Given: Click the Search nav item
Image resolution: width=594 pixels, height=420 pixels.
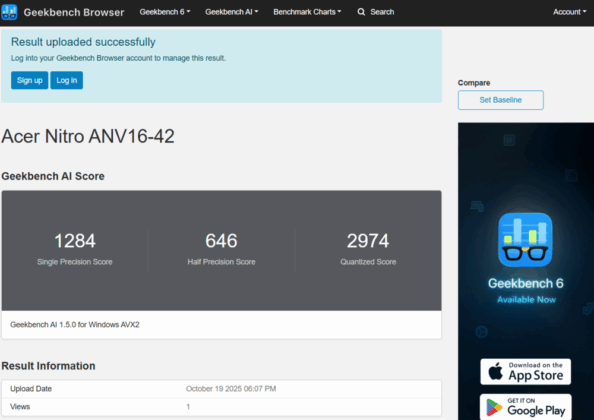Looking at the screenshot, I should 376,12.
